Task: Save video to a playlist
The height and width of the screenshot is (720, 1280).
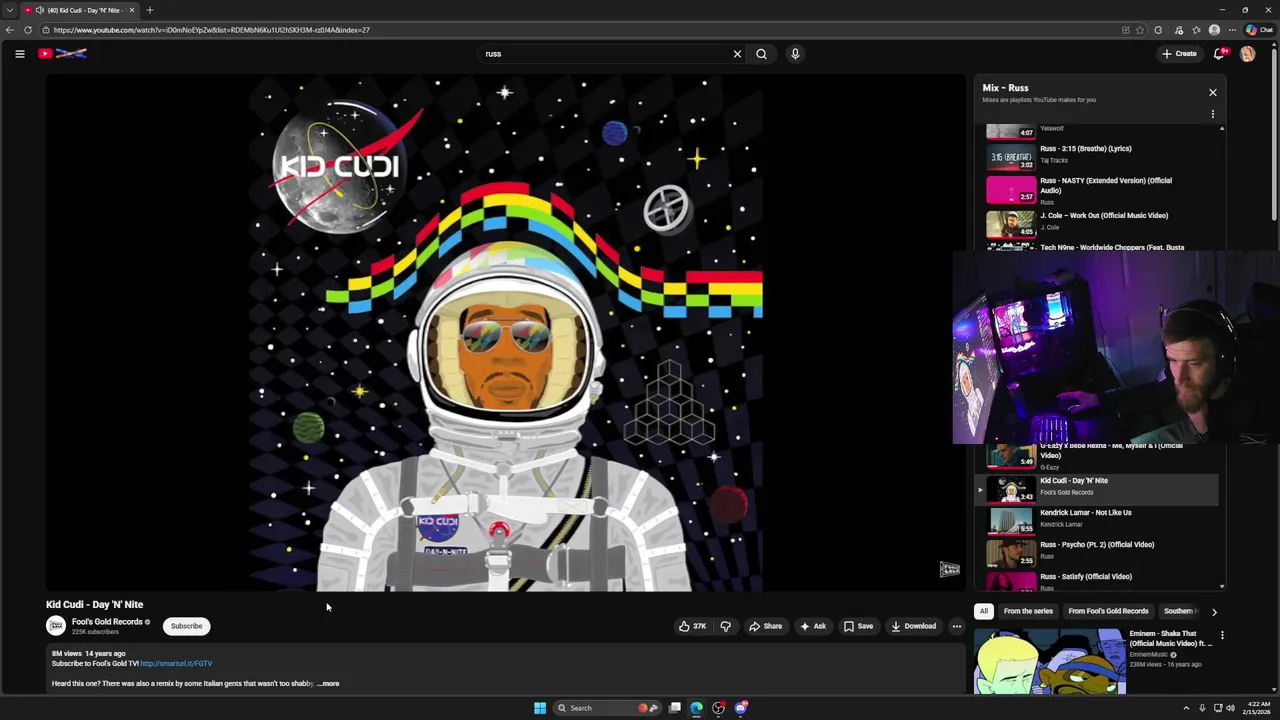Action: 858,626
